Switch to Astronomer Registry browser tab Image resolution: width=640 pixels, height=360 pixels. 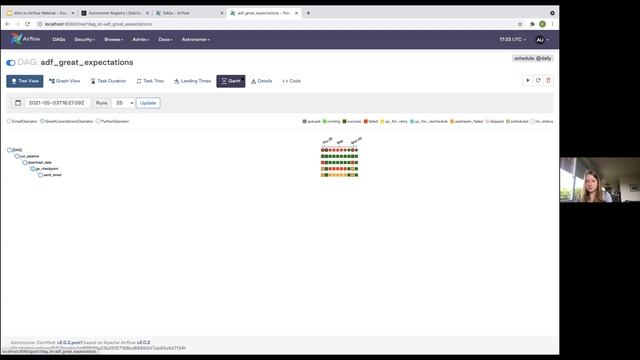[115, 13]
